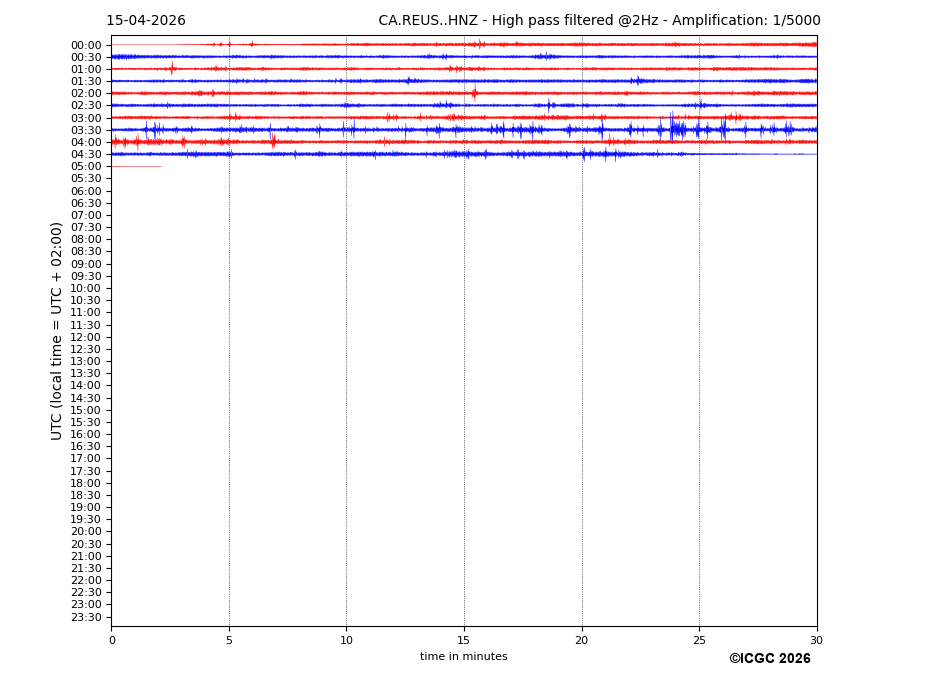
Task: Click the 15 tick label on x-axis
Action: 464,641
